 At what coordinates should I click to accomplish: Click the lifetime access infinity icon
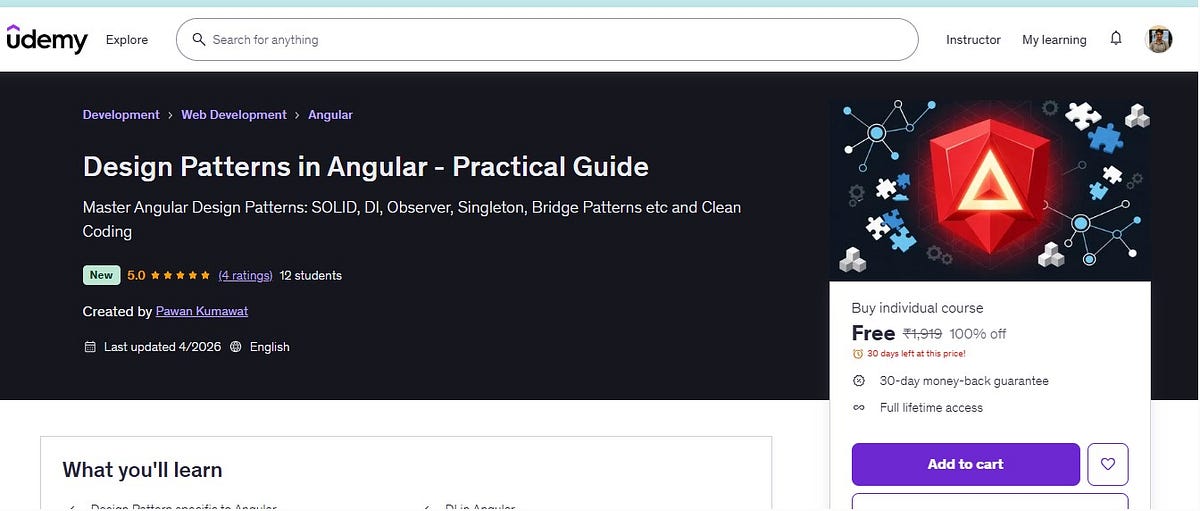(x=858, y=407)
